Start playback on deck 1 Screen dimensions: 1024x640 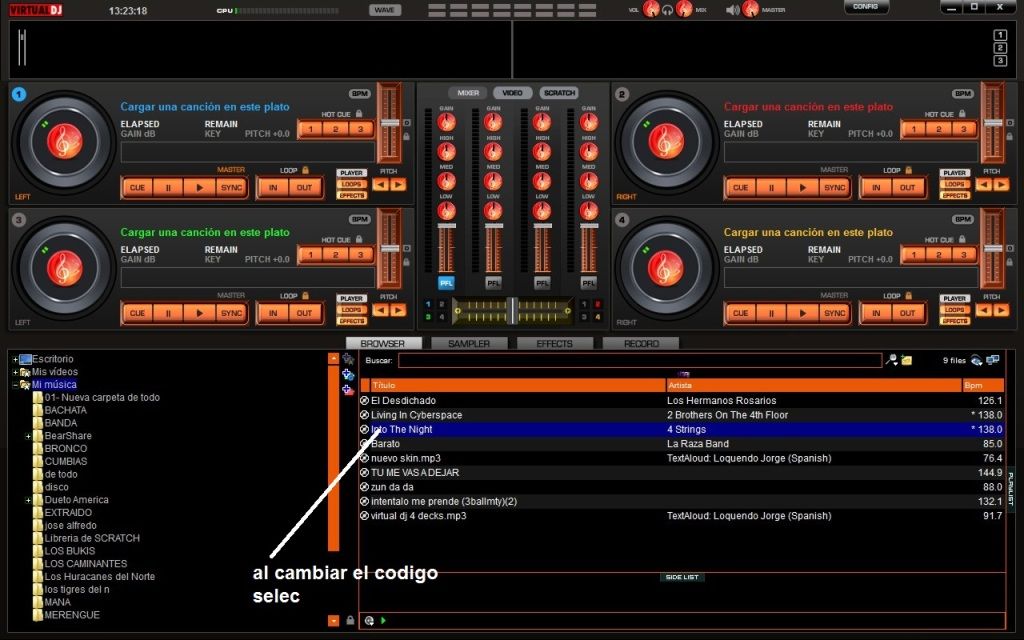pos(200,187)
